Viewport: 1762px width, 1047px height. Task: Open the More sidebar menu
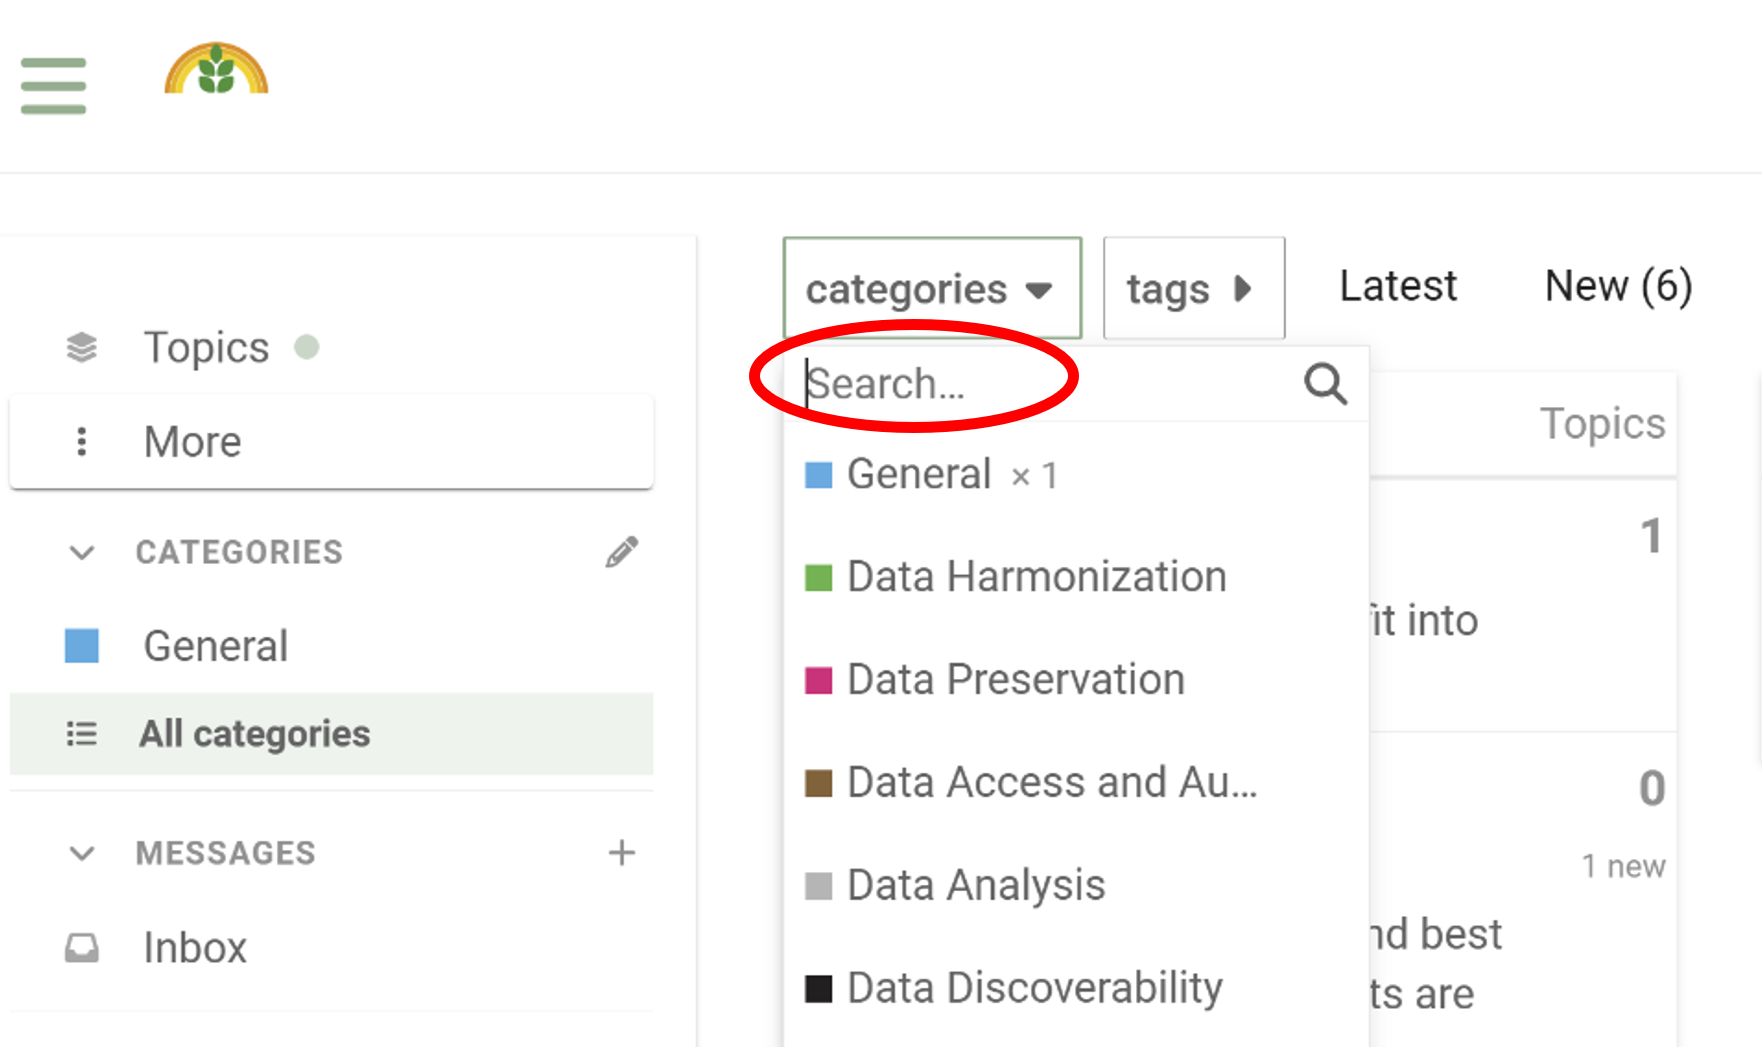tap(331, 441)
